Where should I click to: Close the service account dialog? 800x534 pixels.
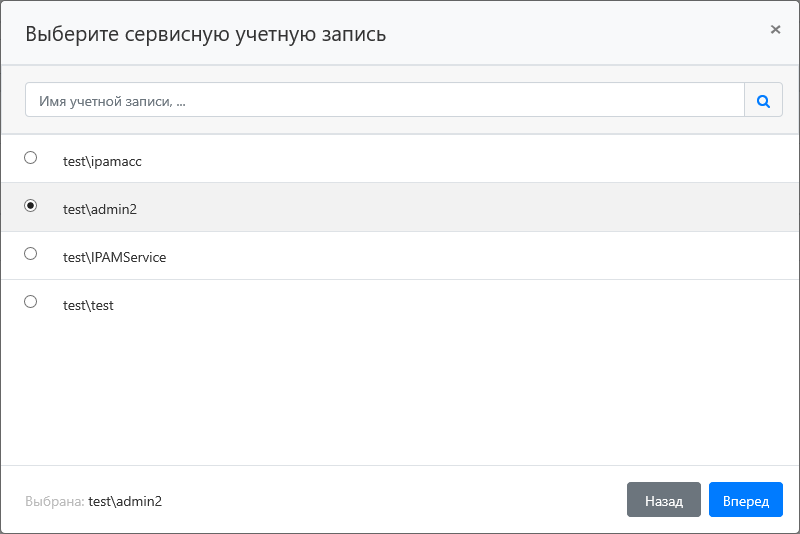point(775,30)
